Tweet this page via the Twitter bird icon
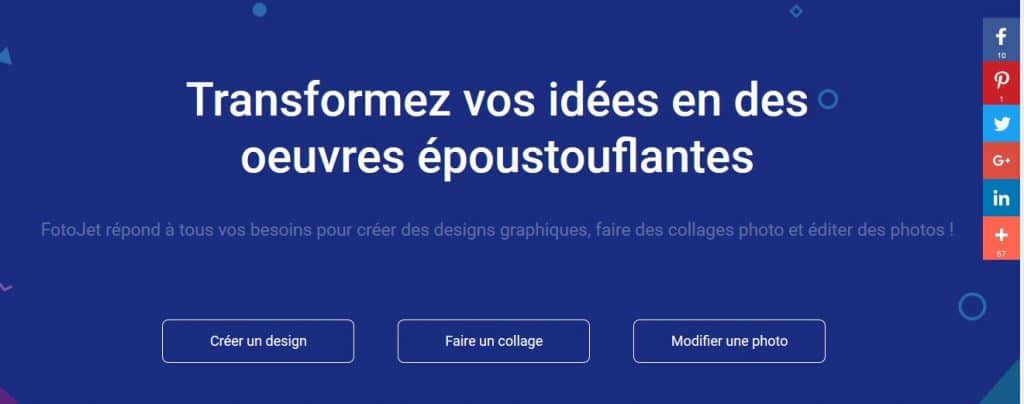This screenshot has height=404, width=1024. coord(1000,124)
